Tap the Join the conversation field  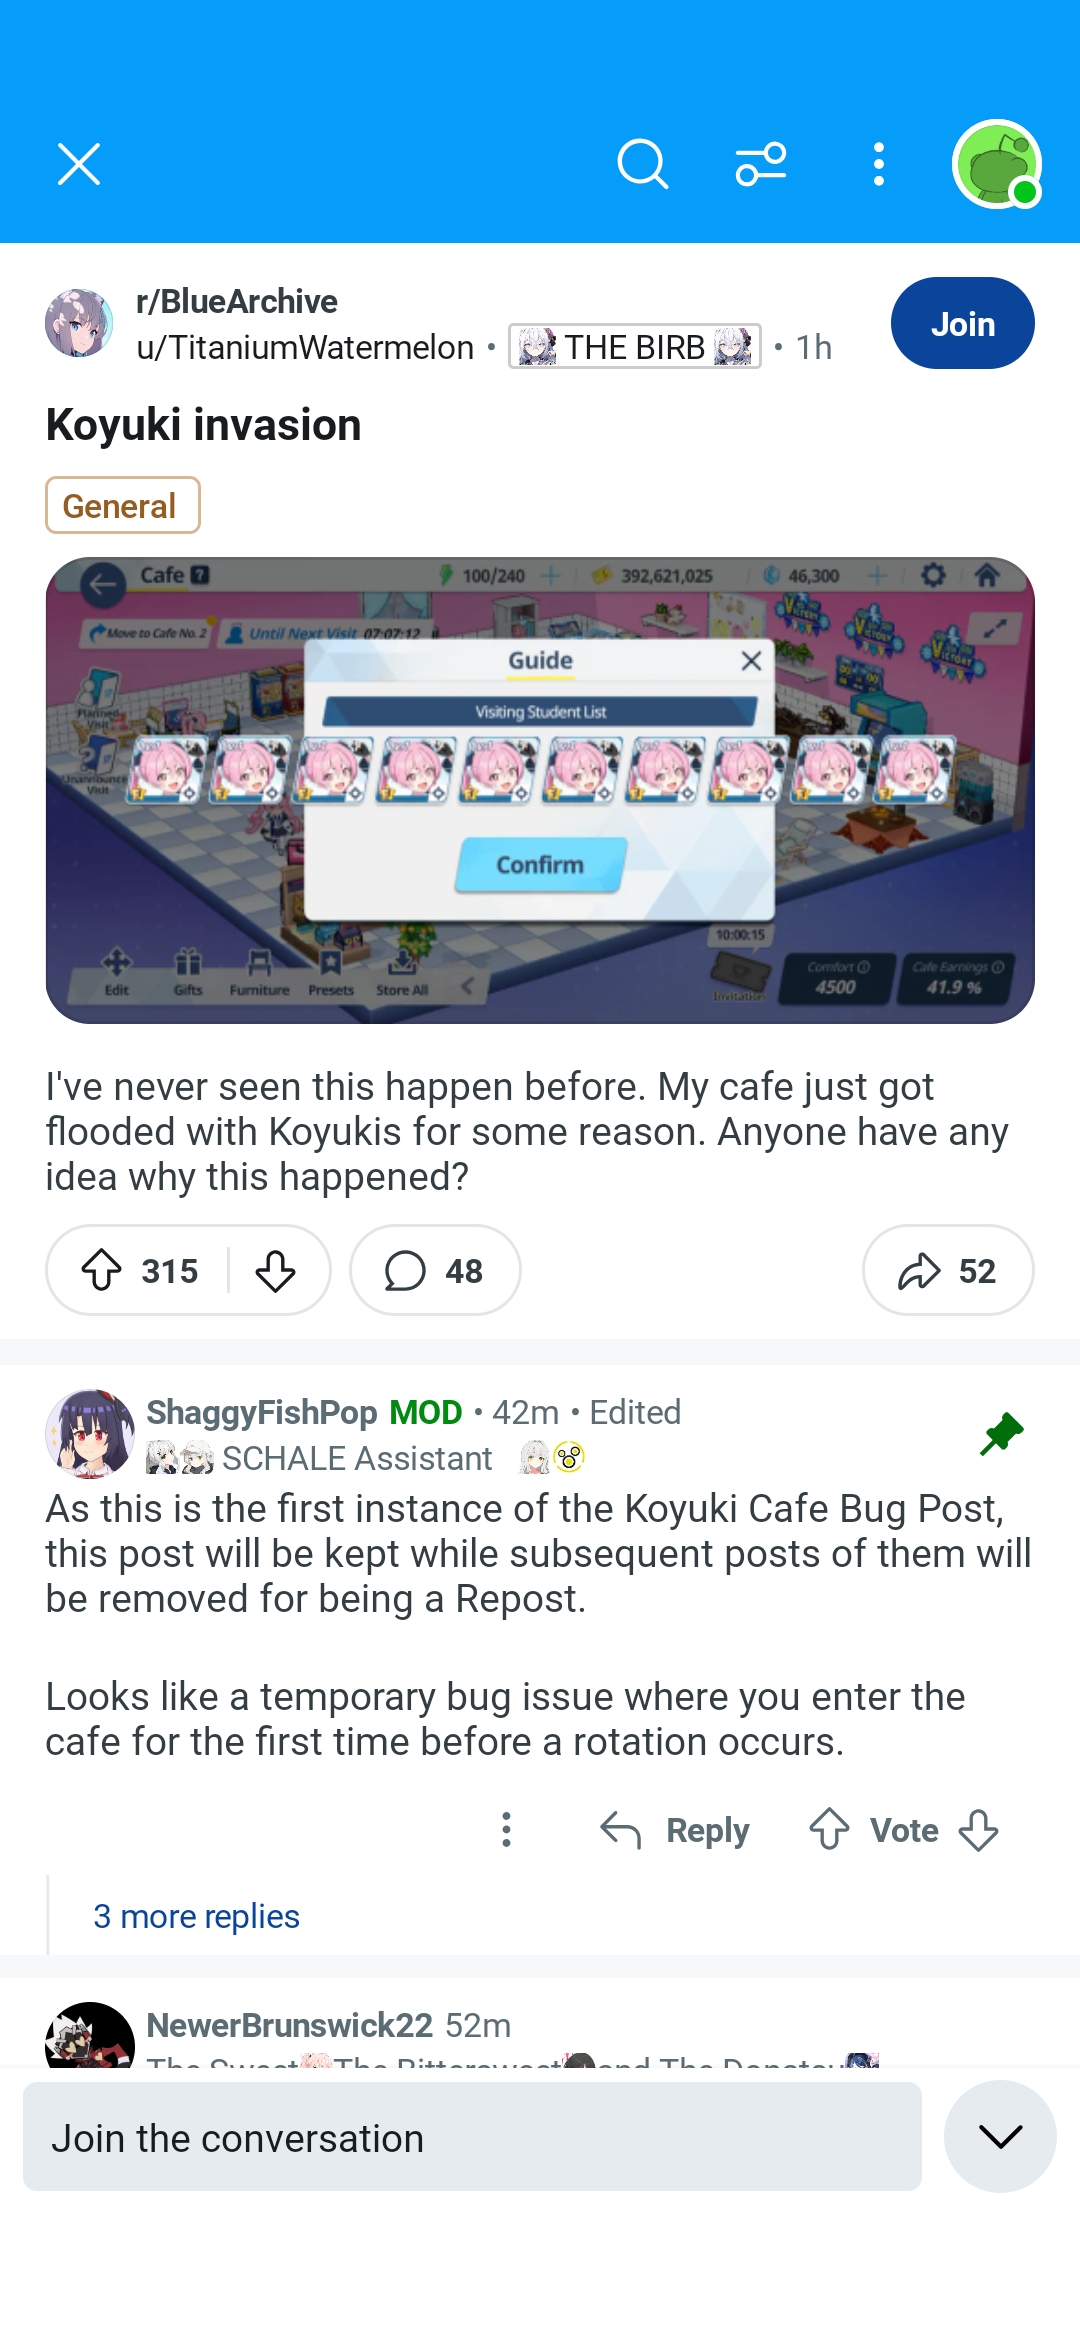(472, 2137)
